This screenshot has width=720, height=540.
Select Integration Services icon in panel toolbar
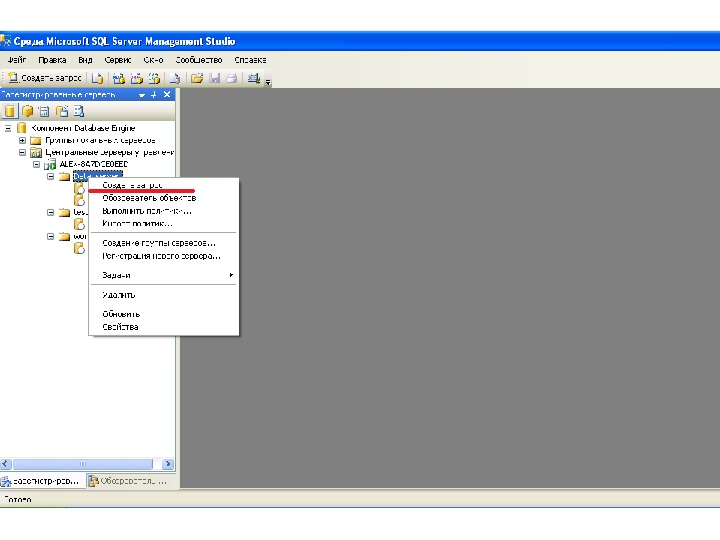click(x=79, y=111)
